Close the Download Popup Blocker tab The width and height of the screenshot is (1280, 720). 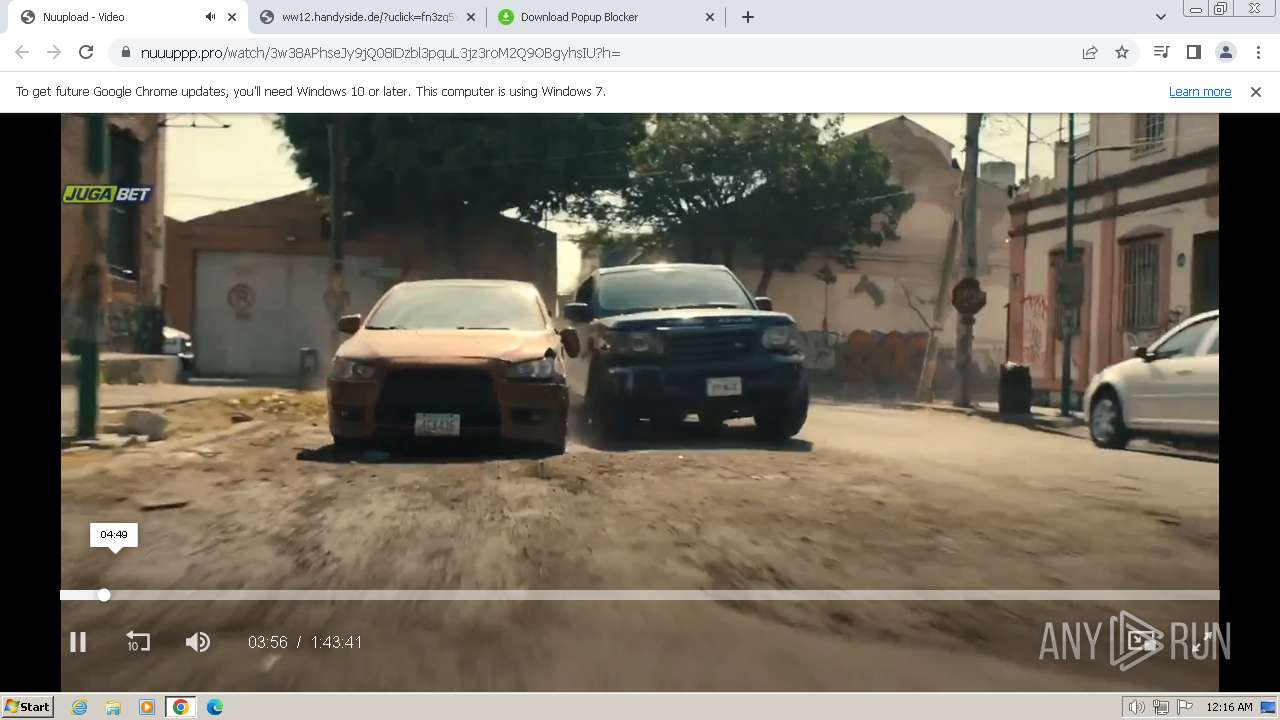[710, 17]
